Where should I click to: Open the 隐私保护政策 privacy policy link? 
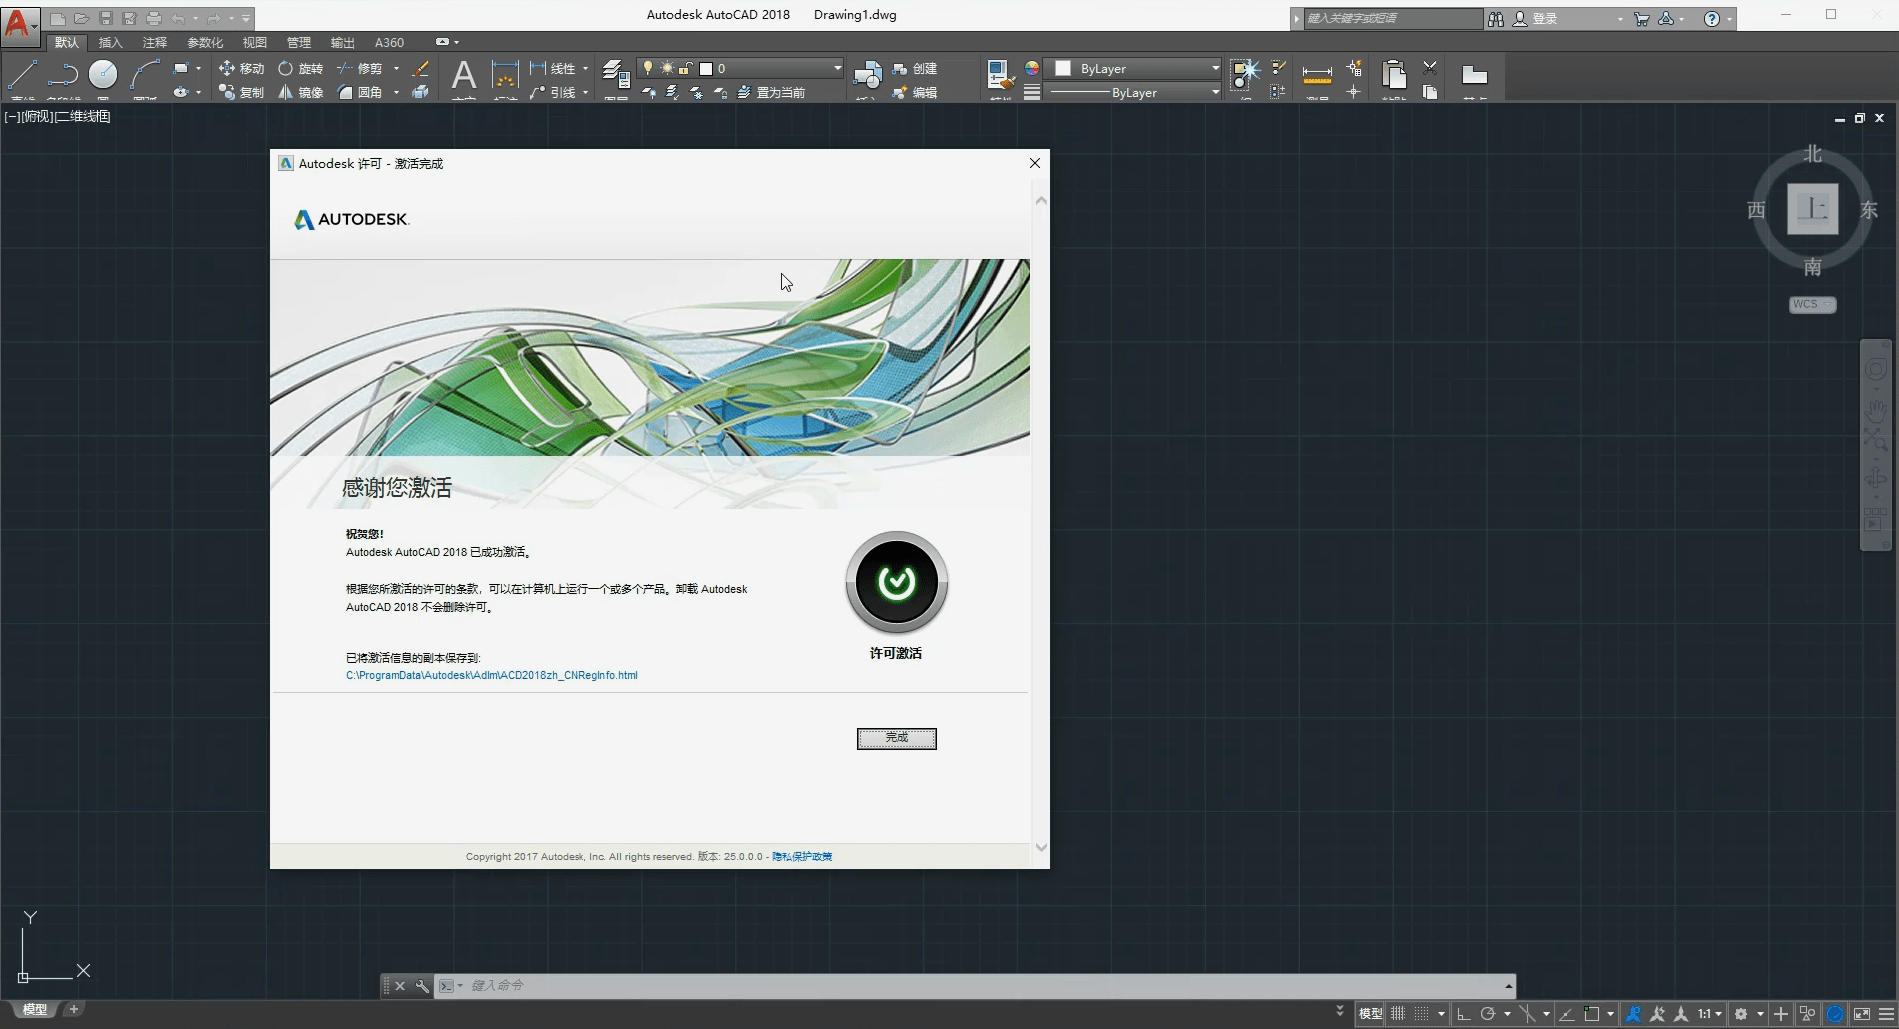pyautogui.click(x=802, y=856)
